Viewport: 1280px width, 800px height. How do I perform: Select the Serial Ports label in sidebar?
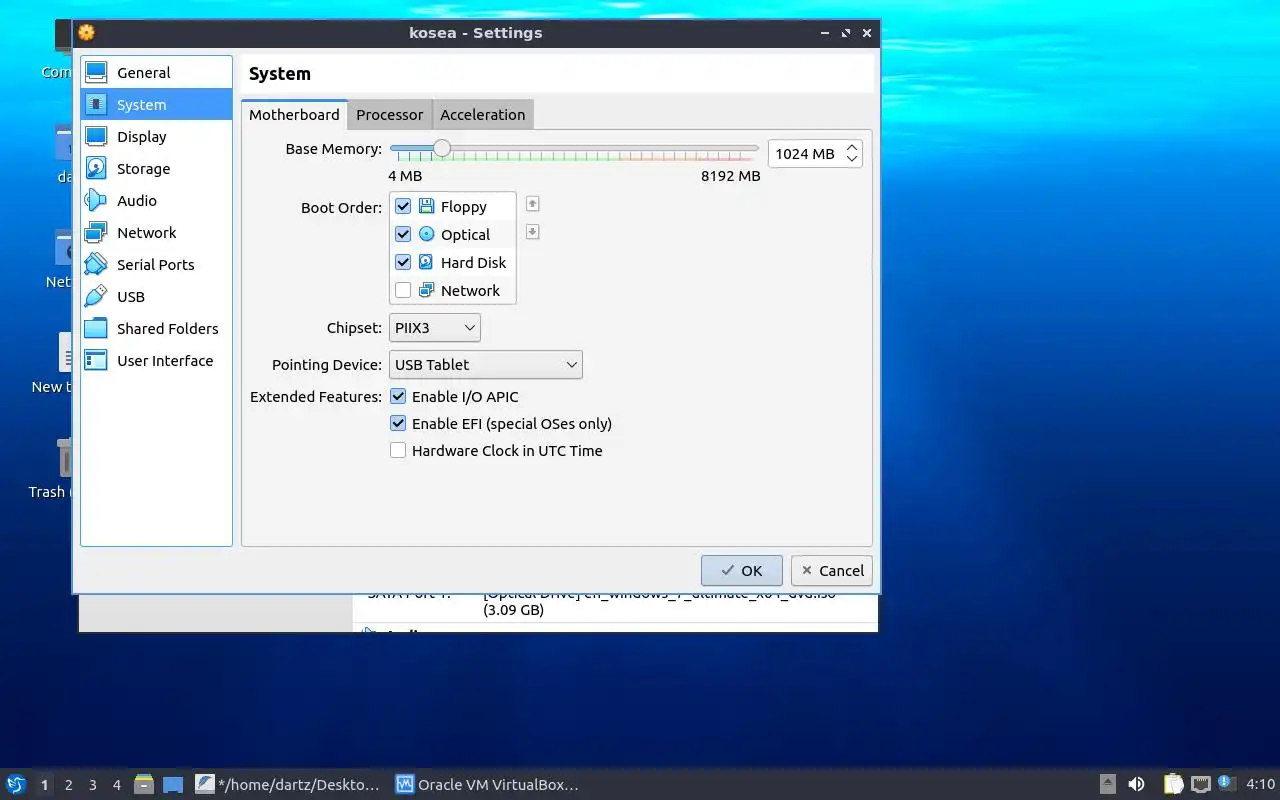tap(156, 265)
